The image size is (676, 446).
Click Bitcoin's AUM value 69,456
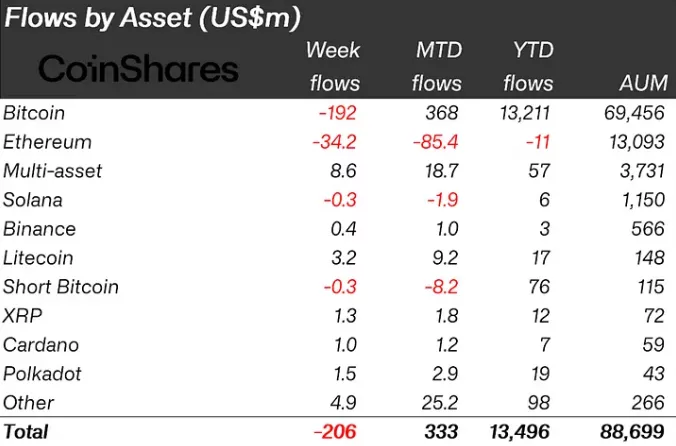click(629, 113)
